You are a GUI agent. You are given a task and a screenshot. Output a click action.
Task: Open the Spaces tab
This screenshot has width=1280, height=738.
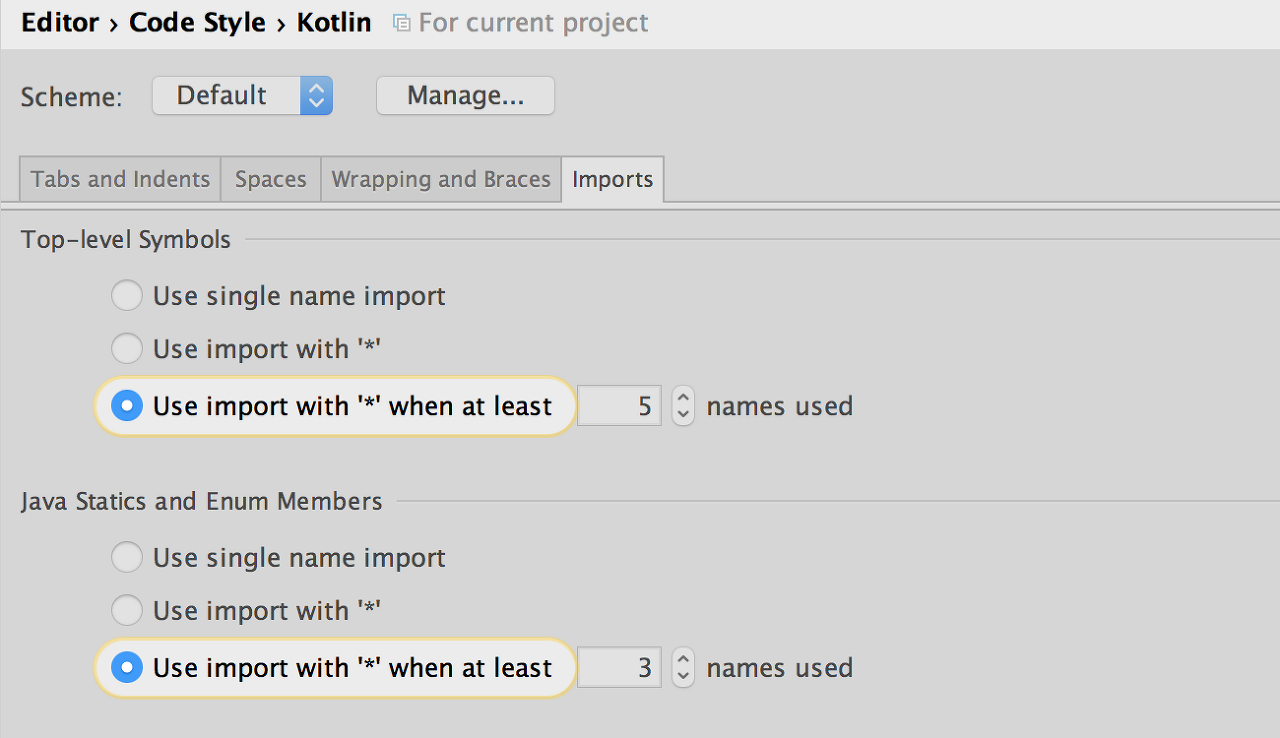click(x=270, y=180)
